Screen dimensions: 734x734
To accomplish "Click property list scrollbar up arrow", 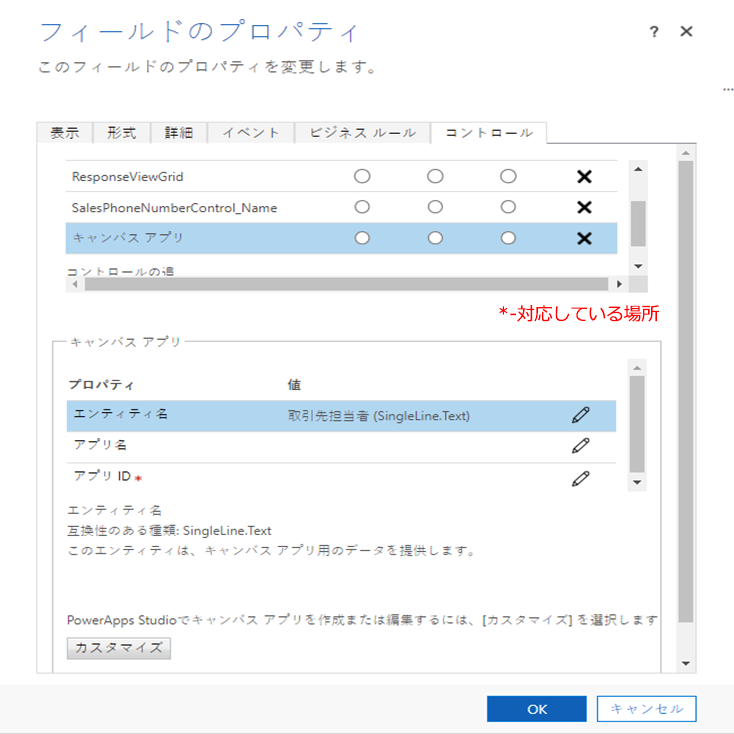I will (x=637, y=368).
